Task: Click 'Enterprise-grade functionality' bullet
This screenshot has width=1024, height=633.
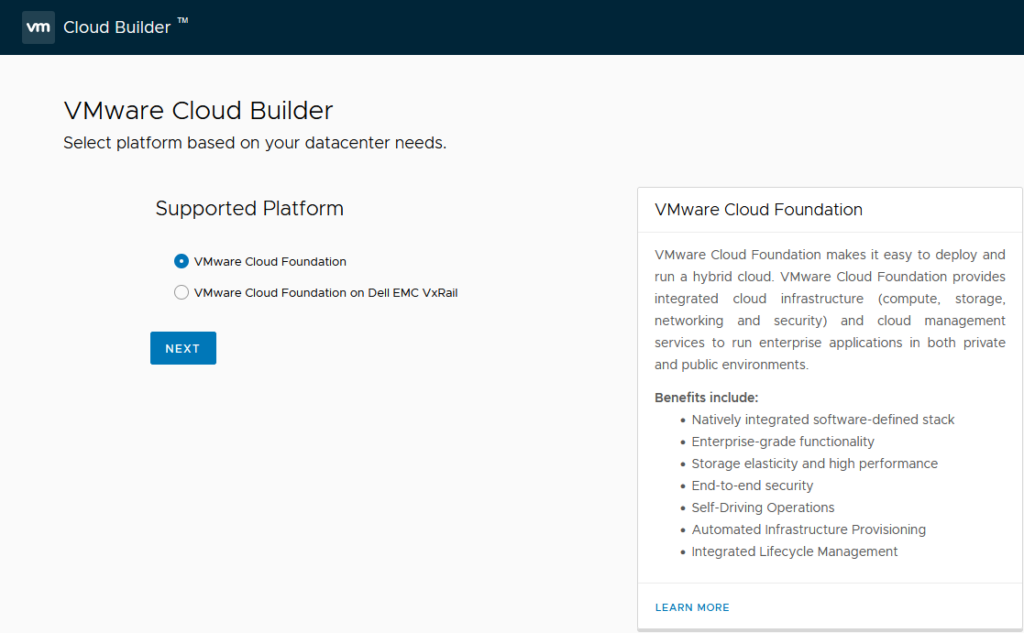Action: coord(783,442)
